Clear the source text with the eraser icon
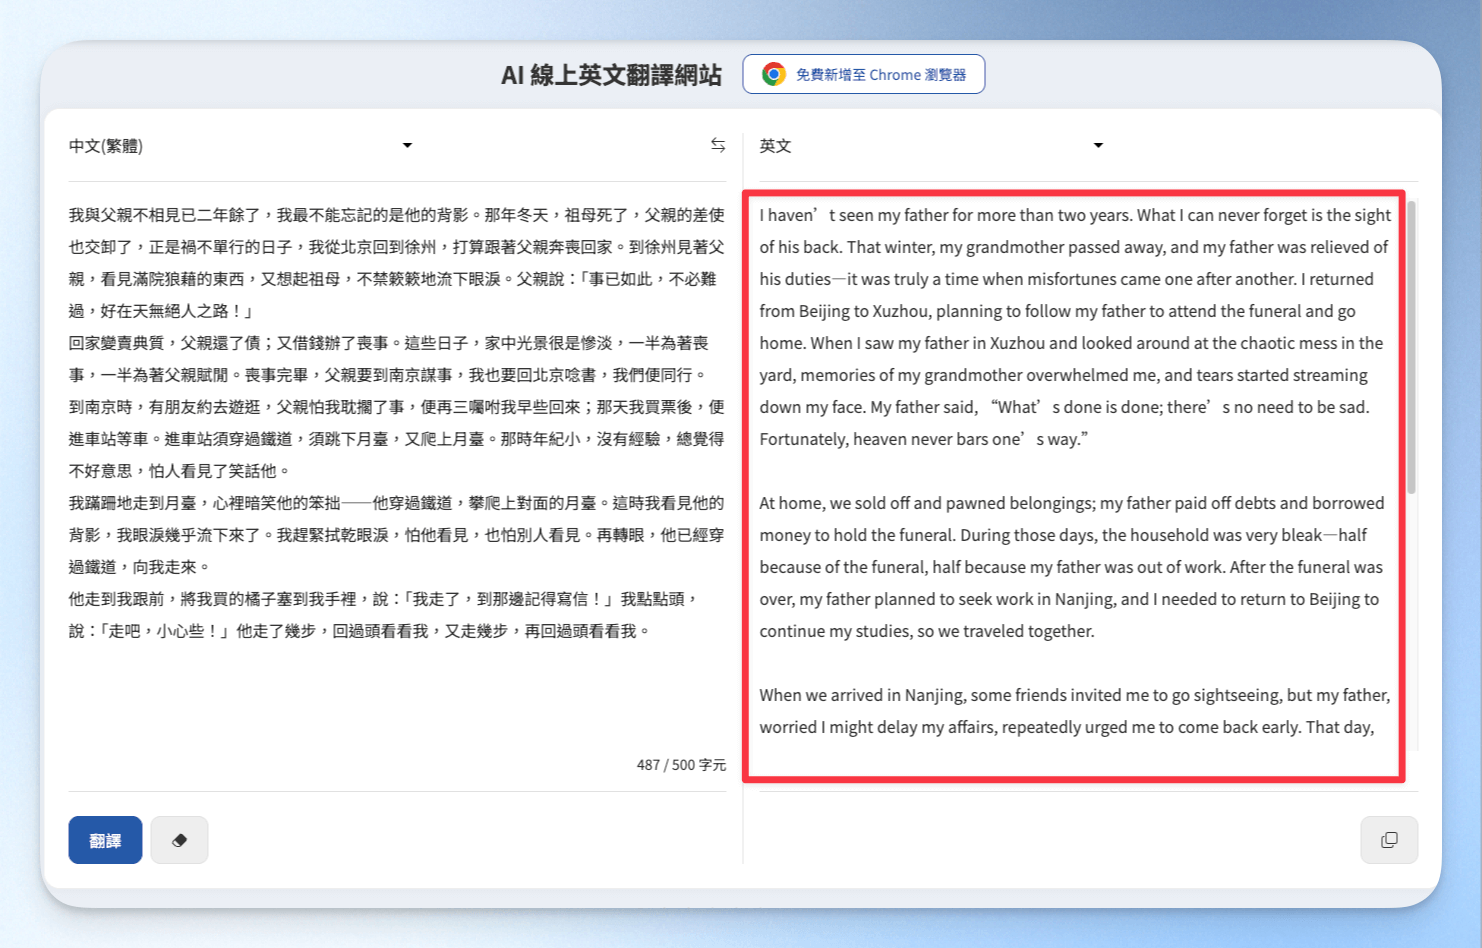 coord(179,840)
